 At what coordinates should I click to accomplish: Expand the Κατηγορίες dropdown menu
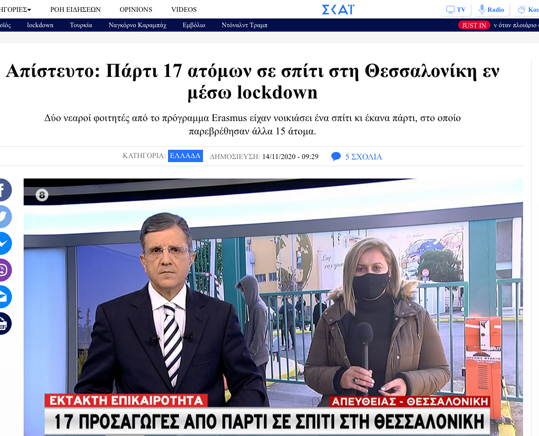tap(15, 10)
